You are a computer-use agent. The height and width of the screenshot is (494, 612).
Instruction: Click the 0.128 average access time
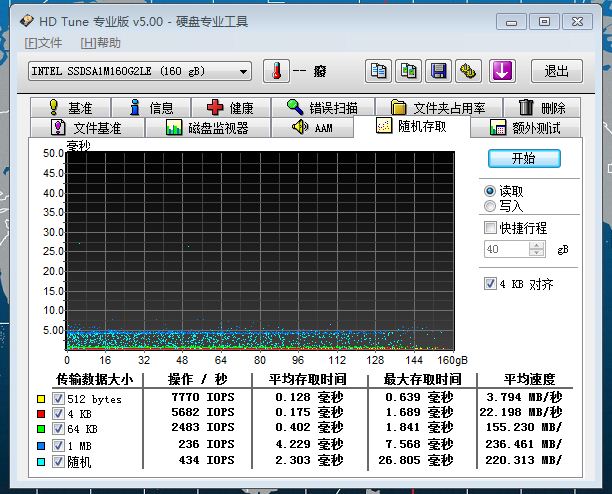[309, 397]
